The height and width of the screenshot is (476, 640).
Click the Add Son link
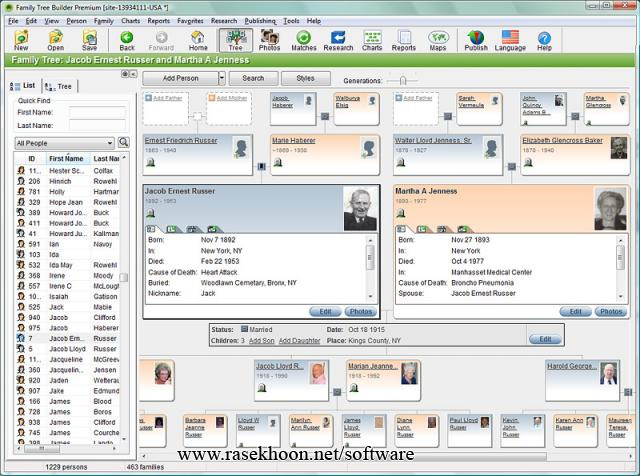click(261, 341)
